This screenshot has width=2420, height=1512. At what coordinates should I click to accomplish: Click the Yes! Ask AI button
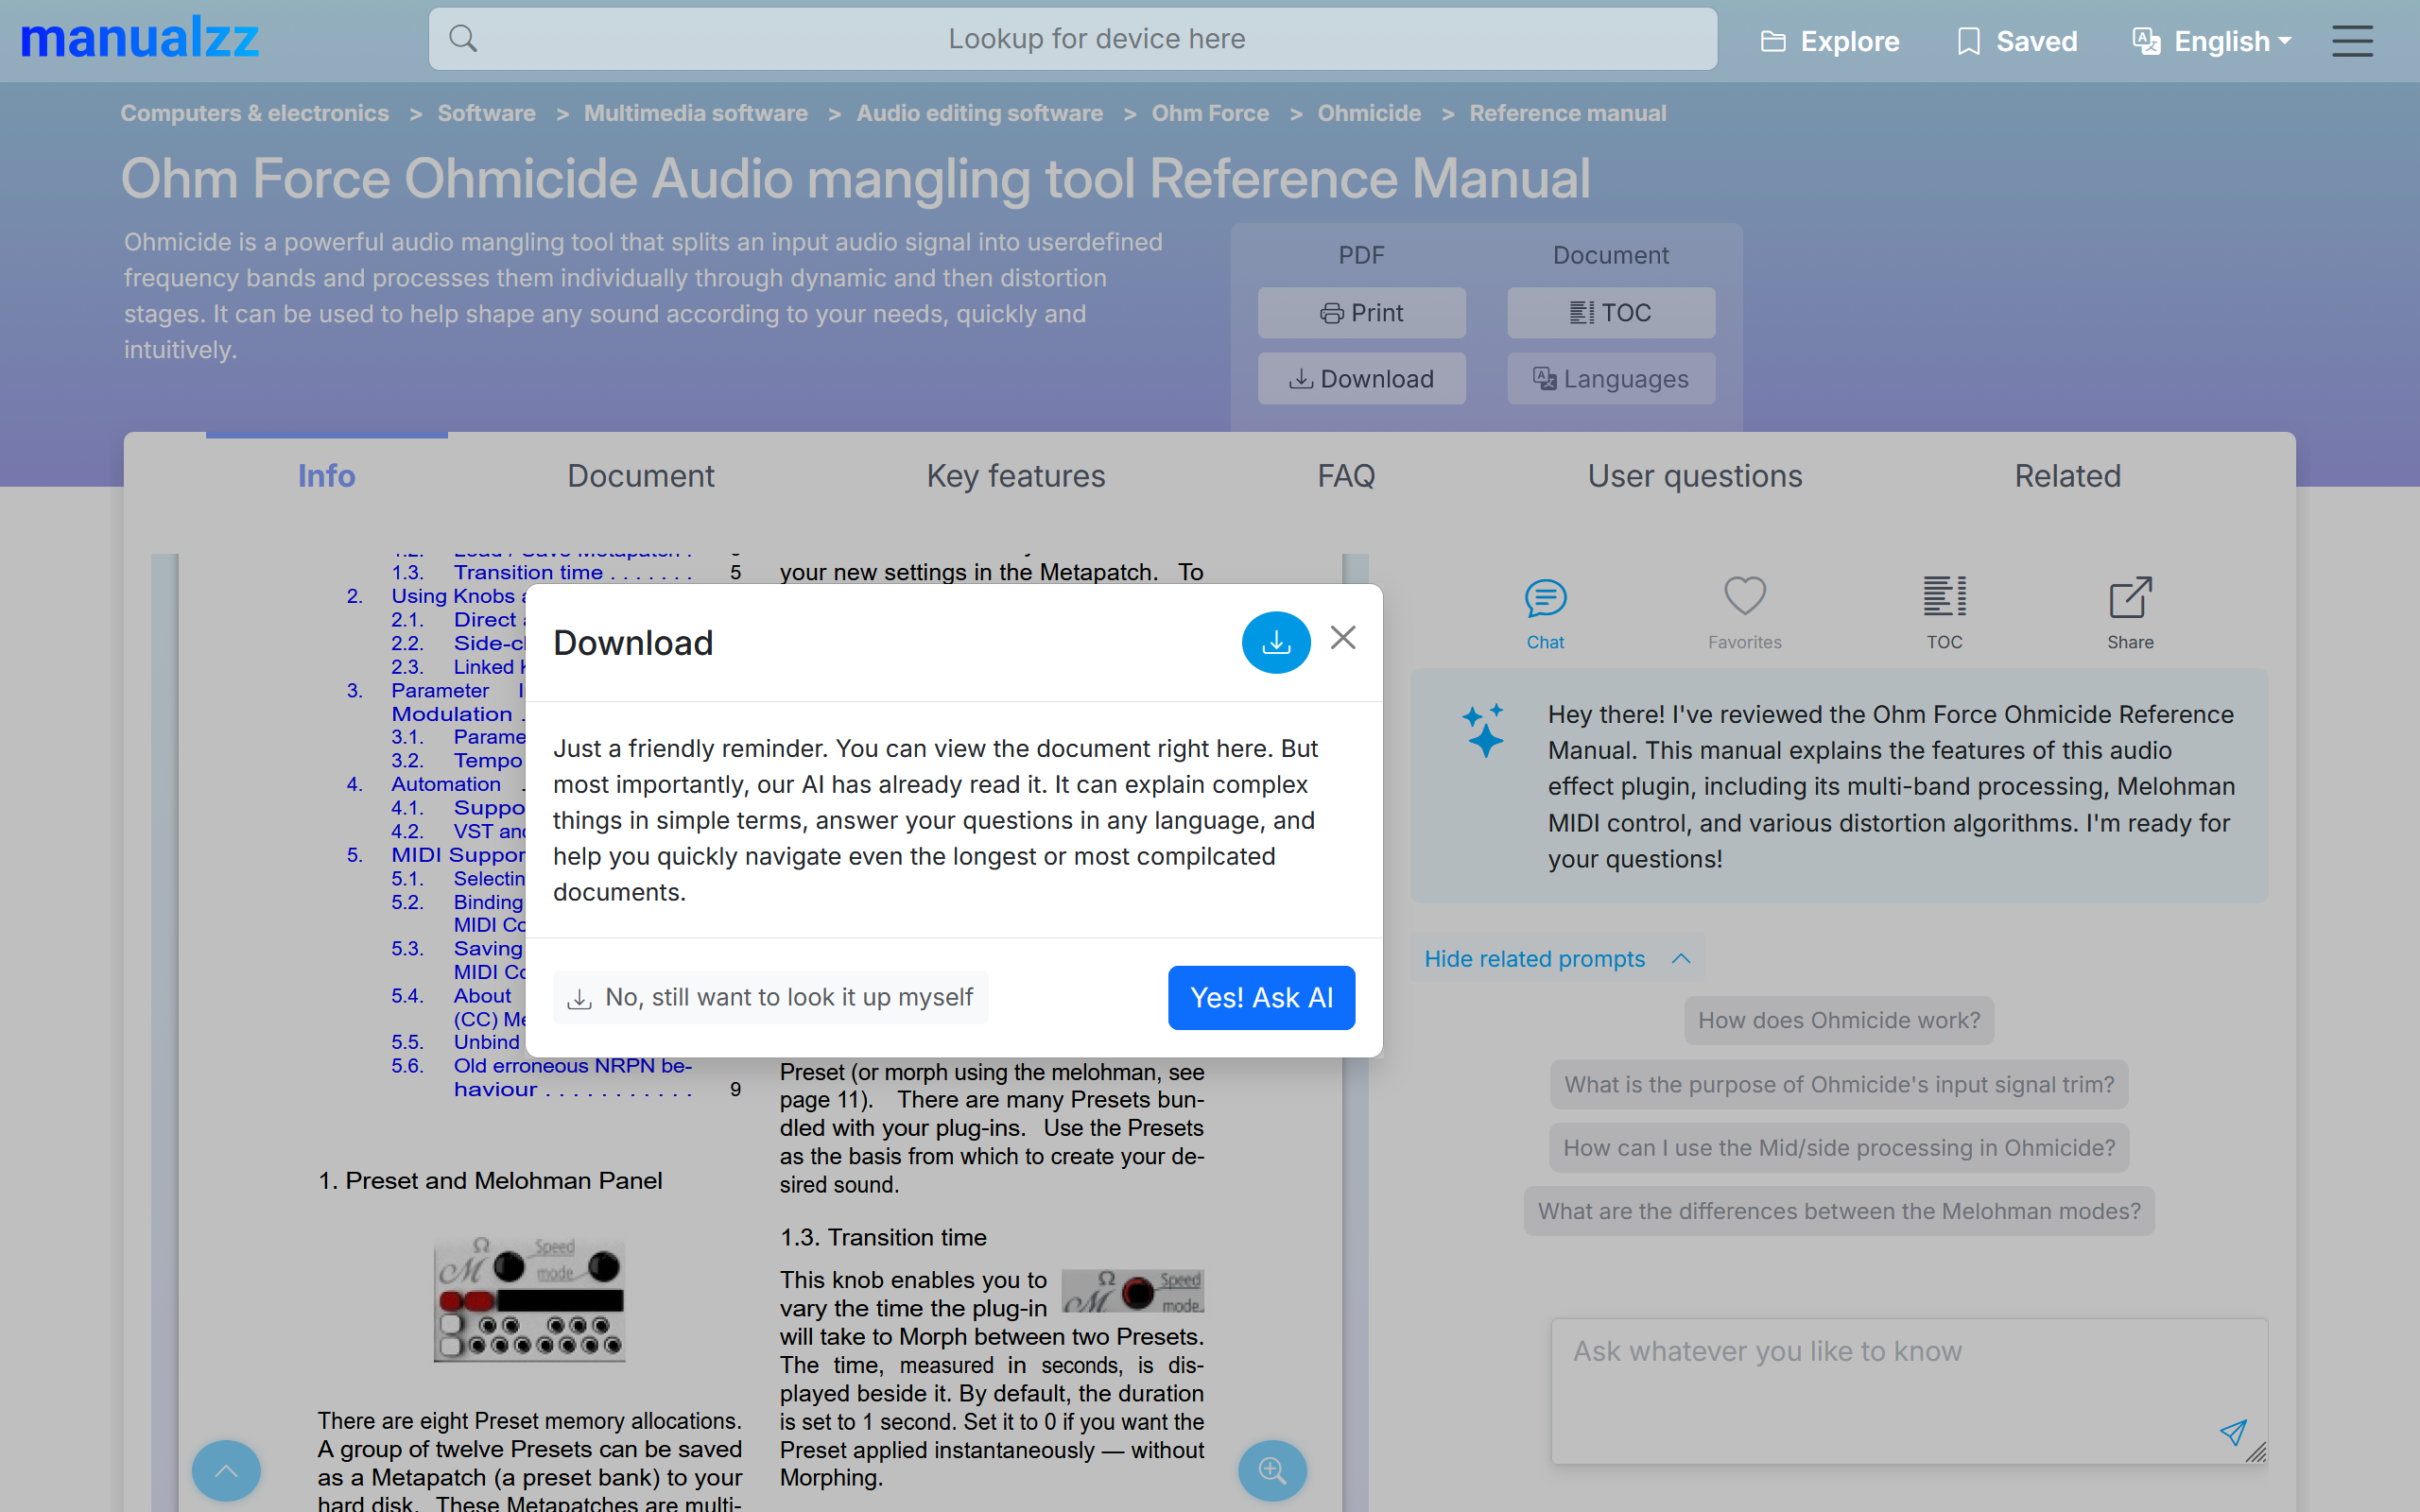(x=1260, y=997)
